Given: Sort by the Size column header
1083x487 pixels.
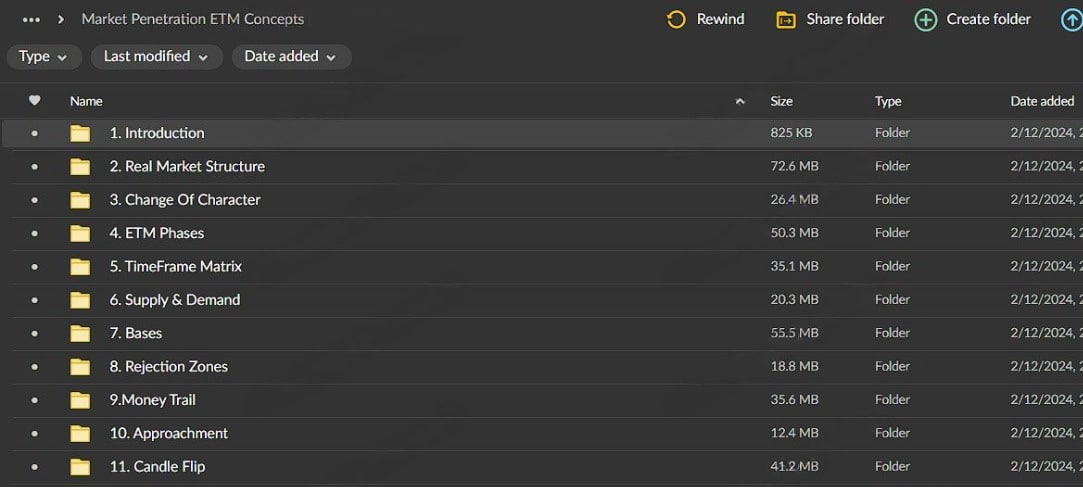Looking at the screenshot, I should pos(781,101).
